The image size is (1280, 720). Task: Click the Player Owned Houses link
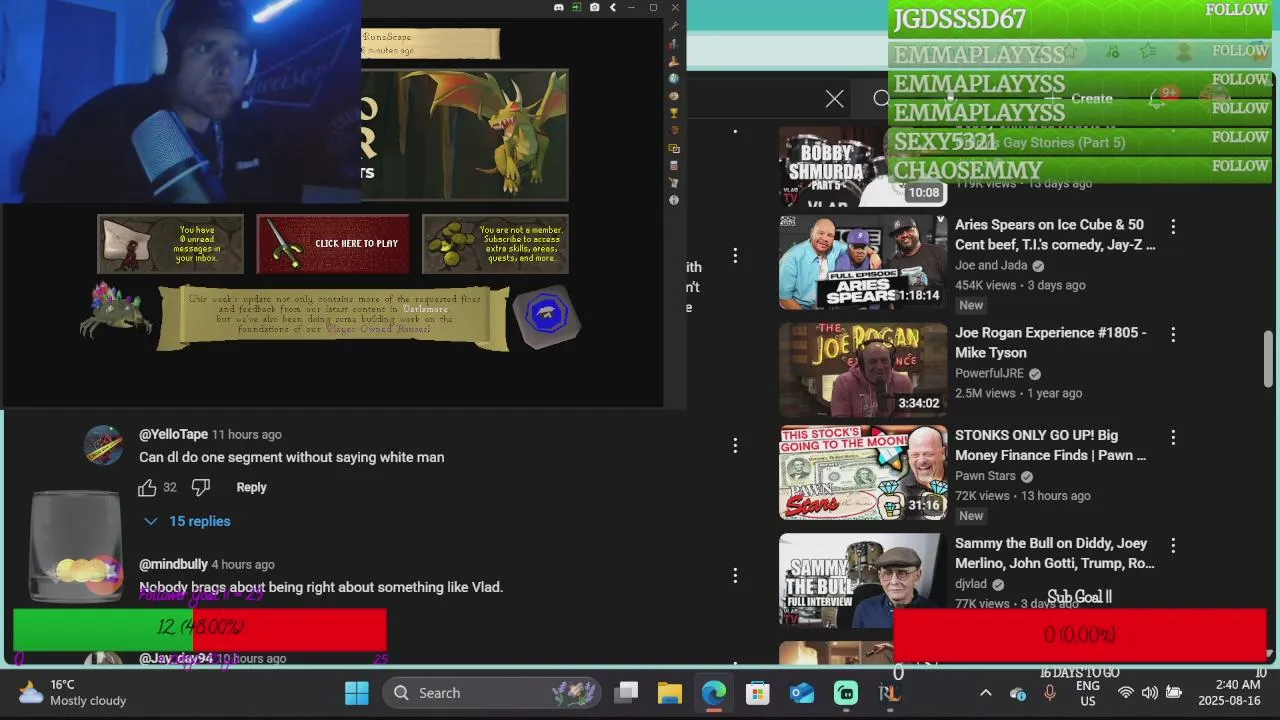[x=375, y=329]
